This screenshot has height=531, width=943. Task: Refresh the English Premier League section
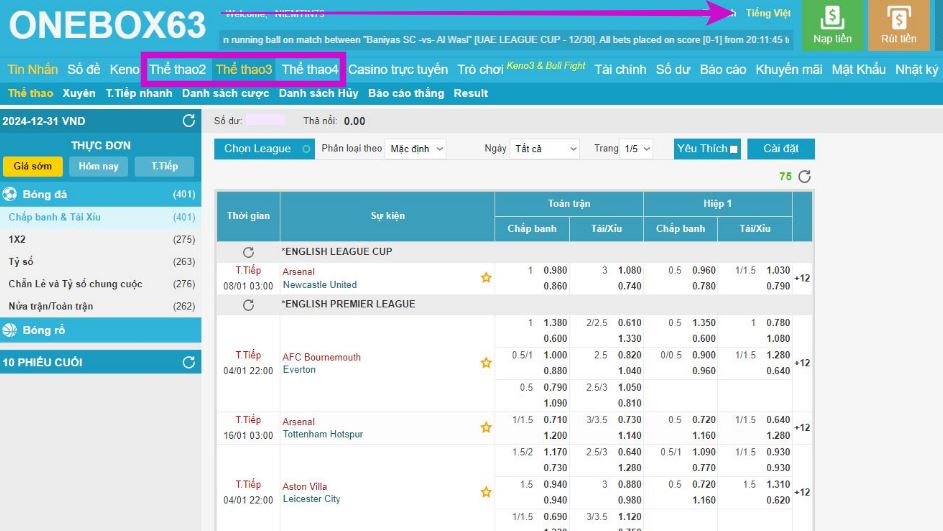pyautogui.click(x=248, y=305)
